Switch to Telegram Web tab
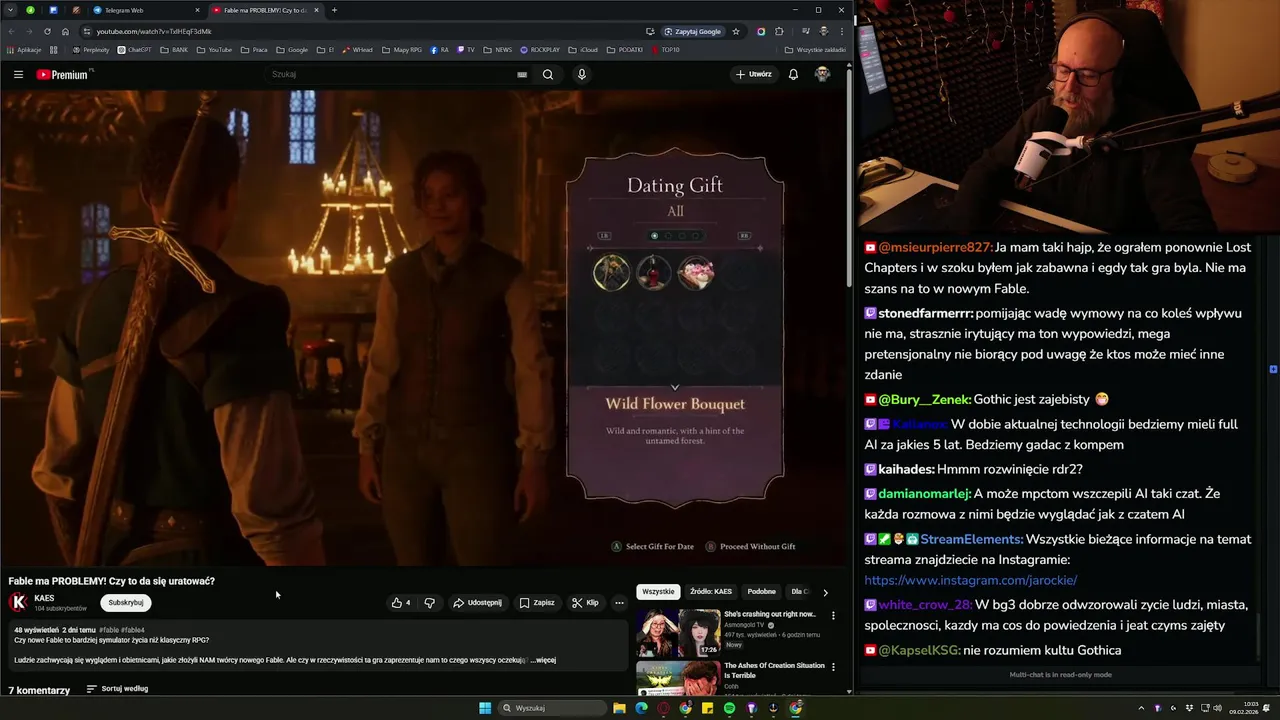1280x720 pixels. (140, 10)
